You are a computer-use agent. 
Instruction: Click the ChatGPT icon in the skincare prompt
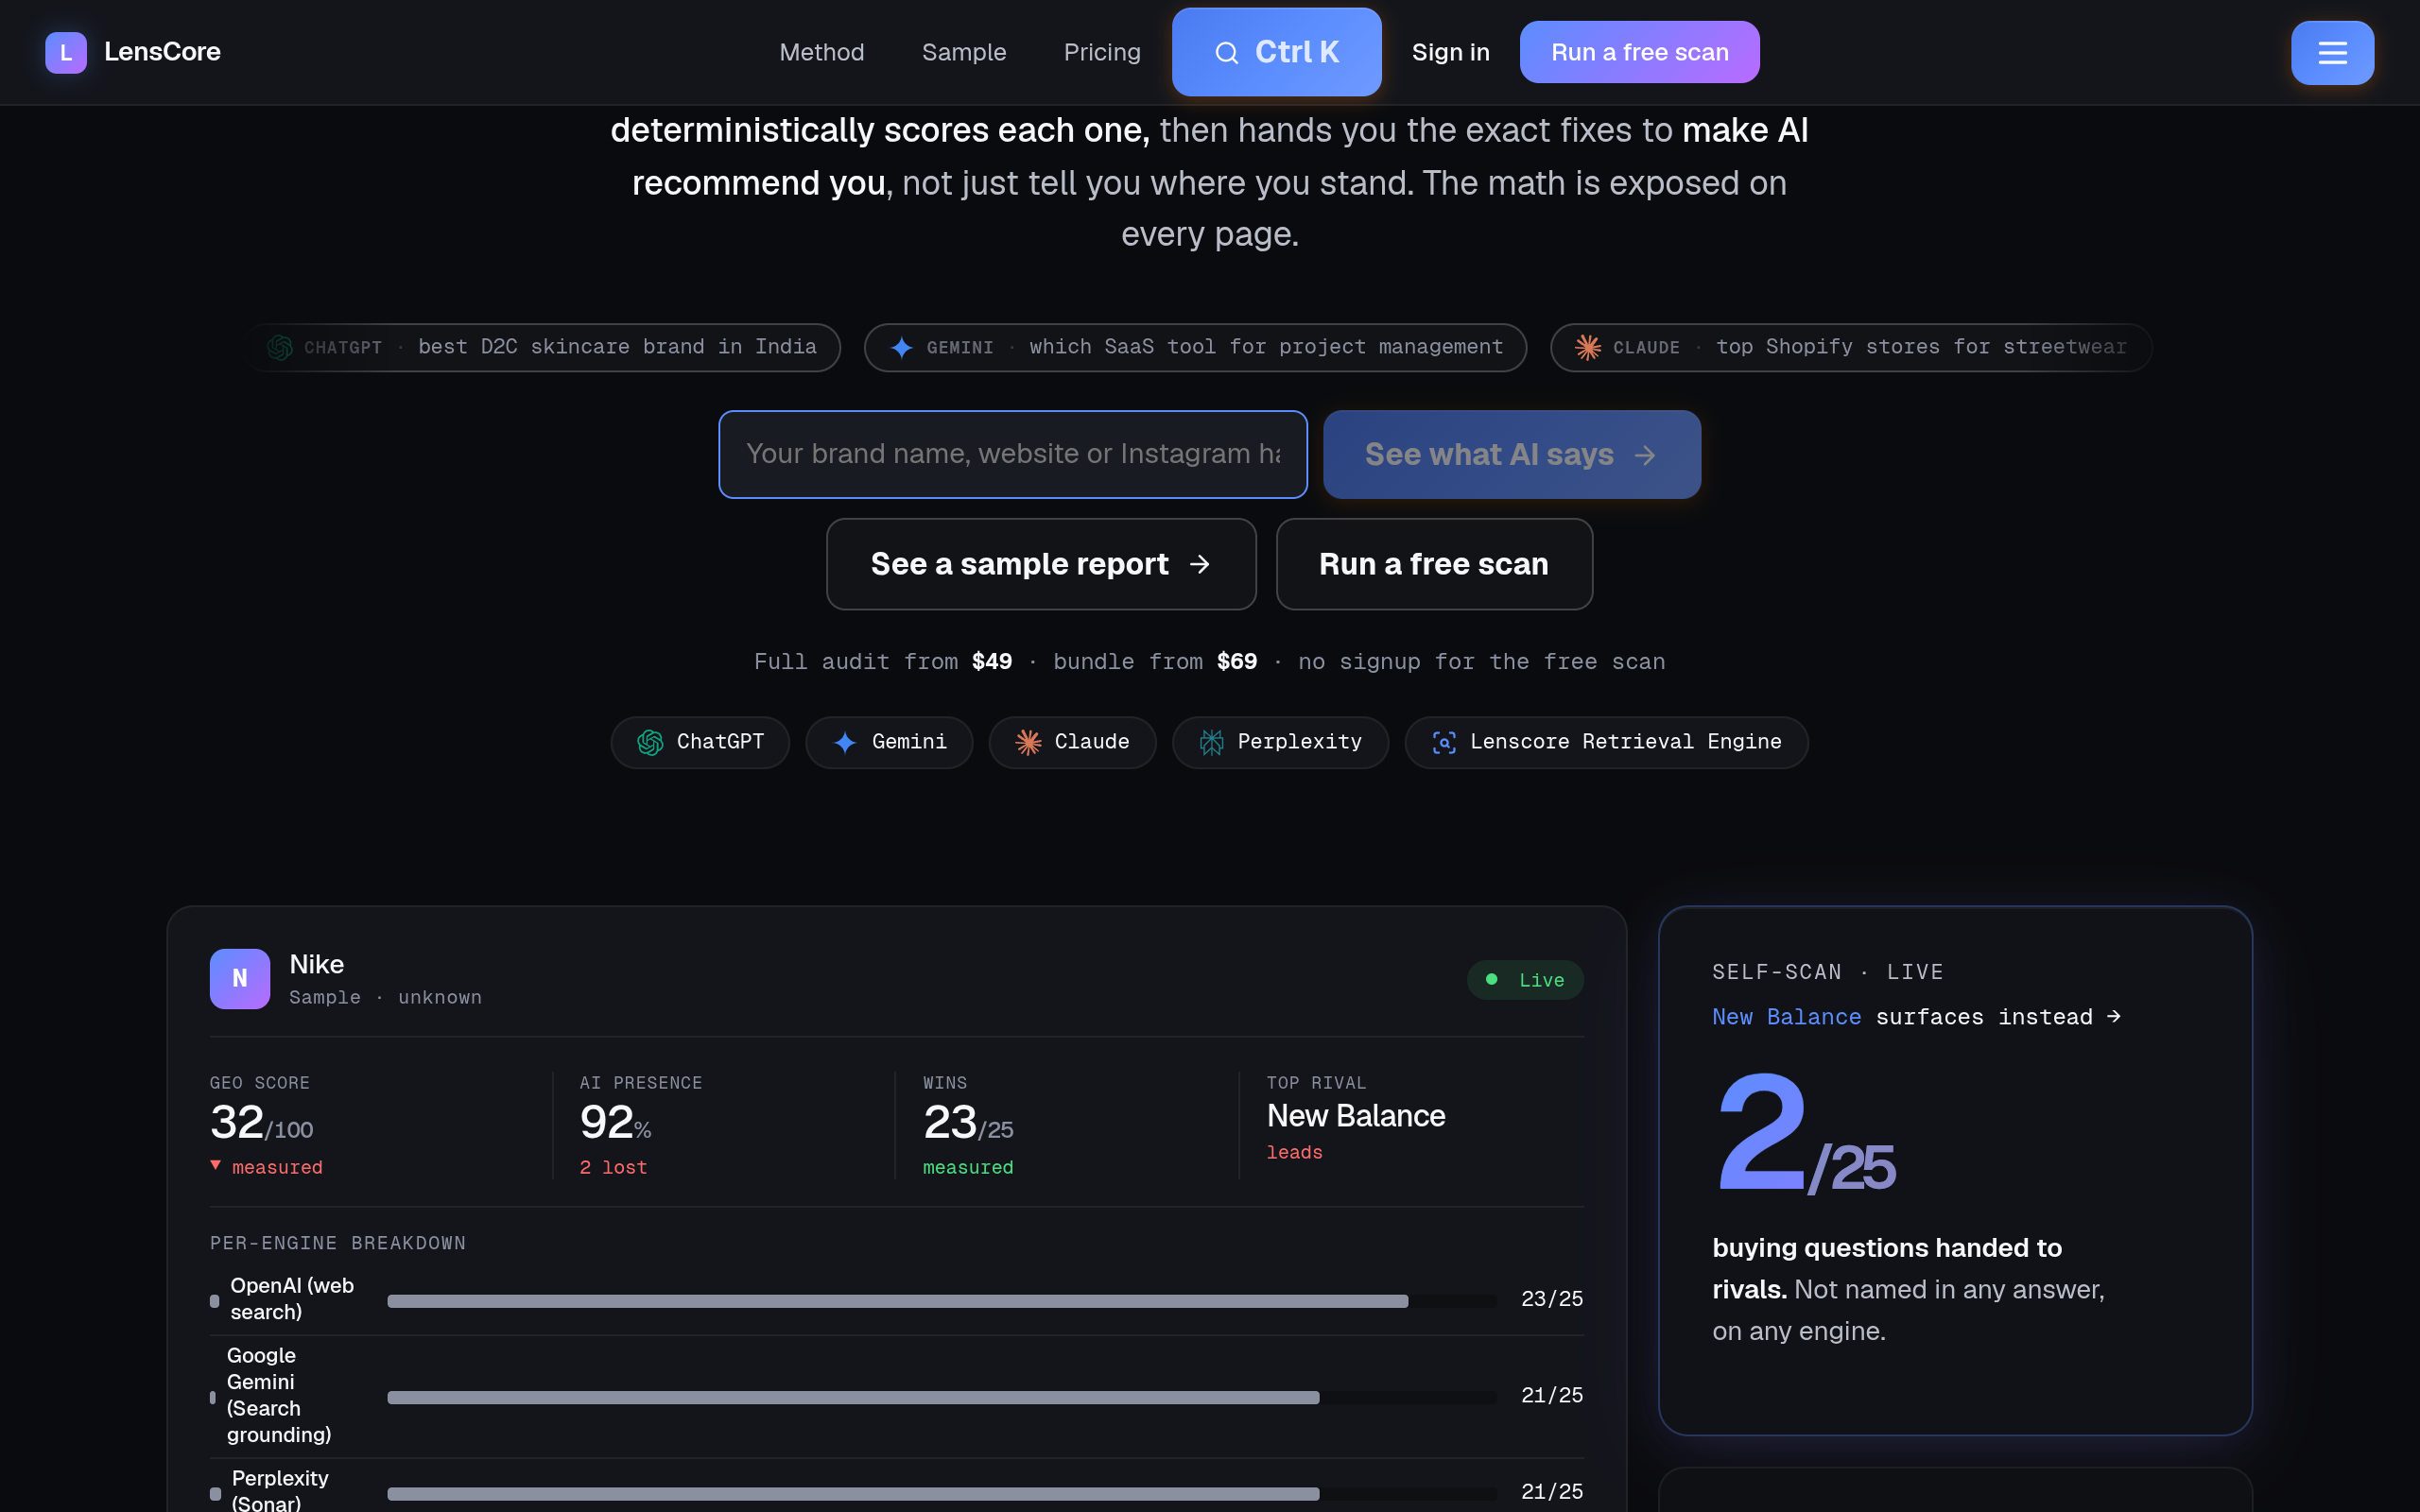coord(280,347)
